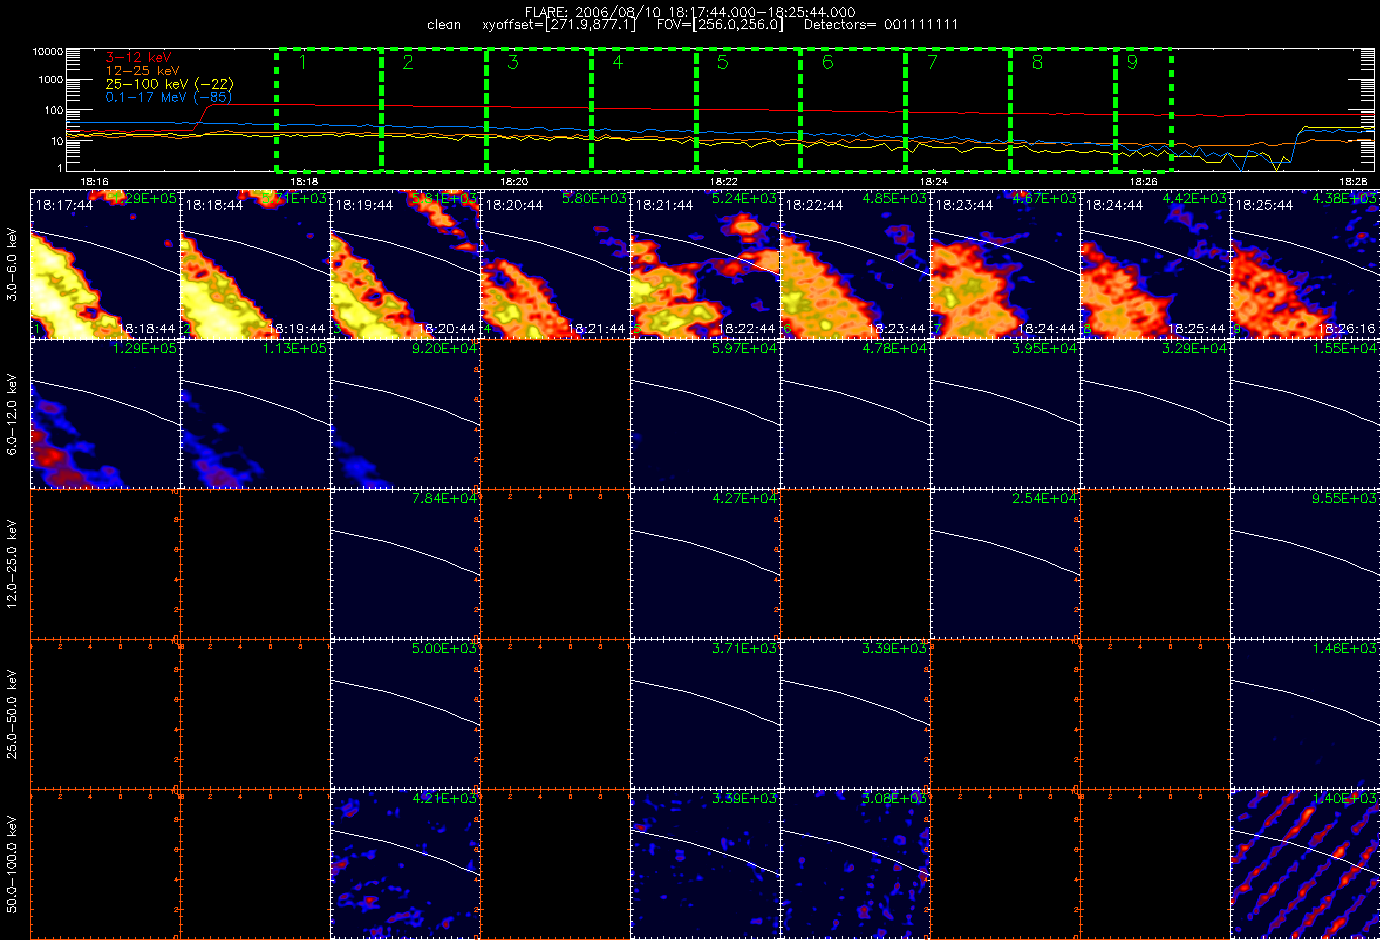Image resolution: width=1380 pixels, height=940 pixels.
Task: Click the 18:22 tick on the light curve axis
Action: 724,181
